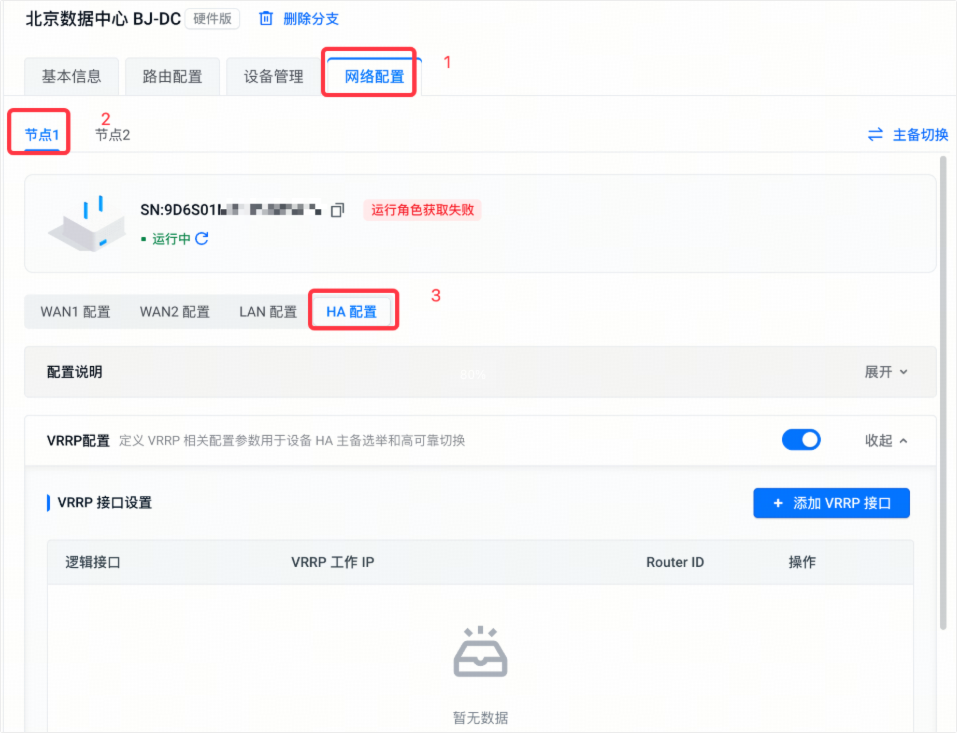Open the WAN1 配置 tab
The width and height of the screenshot is (957, 733).
coord(75,312)
